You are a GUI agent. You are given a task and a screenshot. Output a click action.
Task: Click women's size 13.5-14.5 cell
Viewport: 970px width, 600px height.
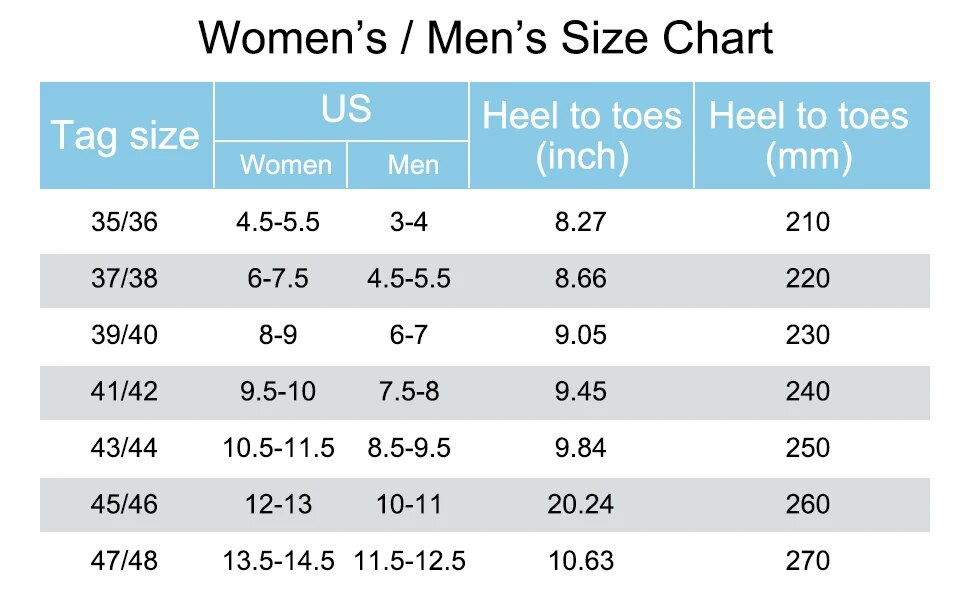click(278, 561)
